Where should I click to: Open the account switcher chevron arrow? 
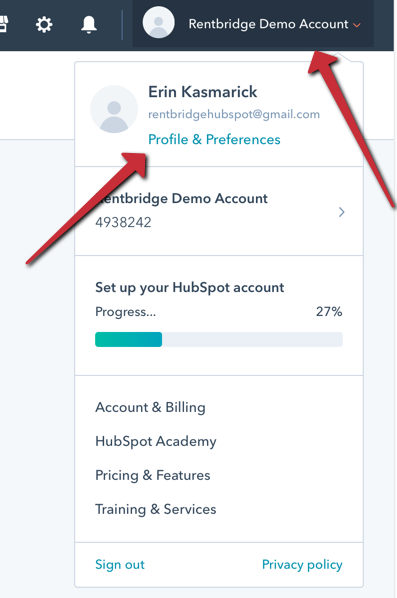click(x=342, y=212)
